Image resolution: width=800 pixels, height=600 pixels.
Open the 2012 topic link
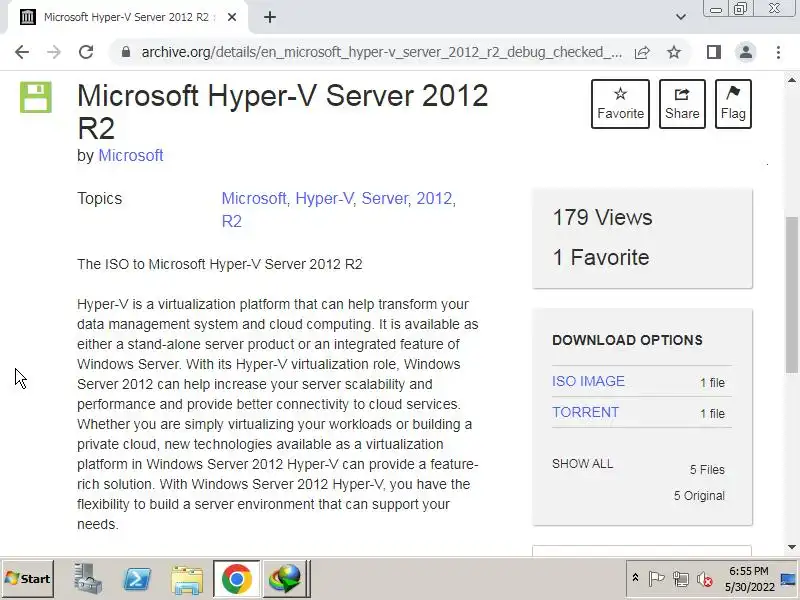pyautogui.click(x=434, y=198)
